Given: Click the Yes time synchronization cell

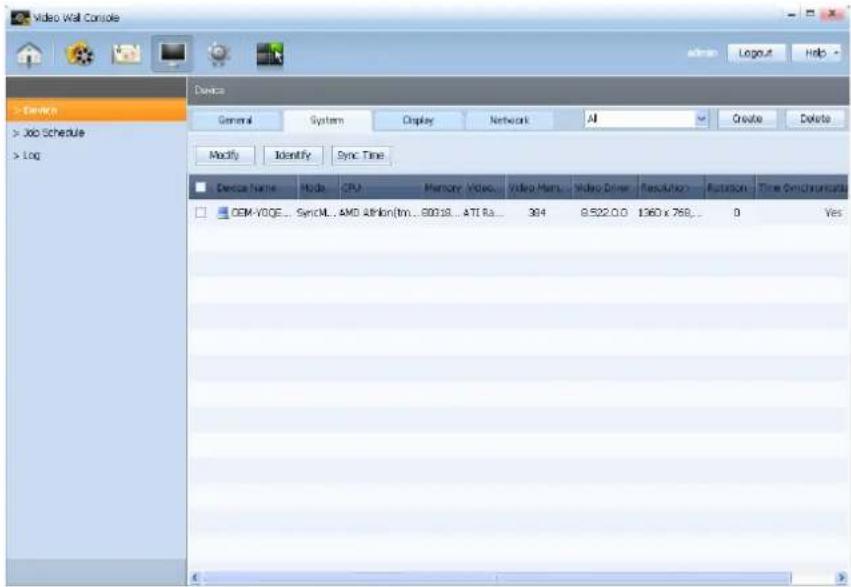Looking at the screenshot, I should (x=833, y=213).
